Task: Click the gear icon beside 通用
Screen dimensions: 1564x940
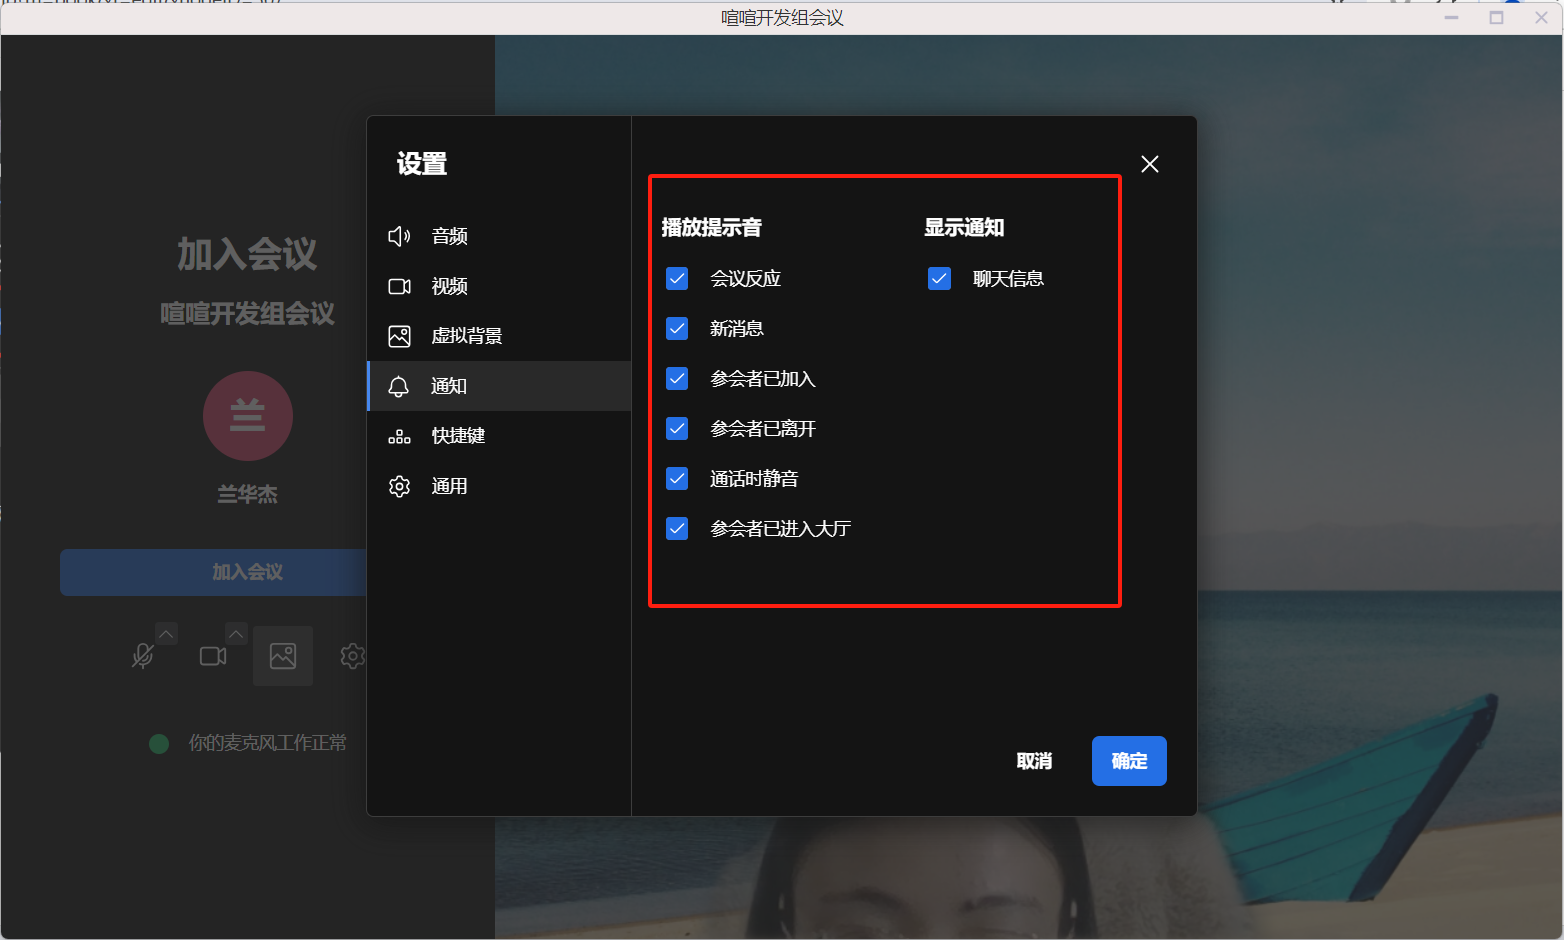Action: pyautogui.click(x=399, y=486)
